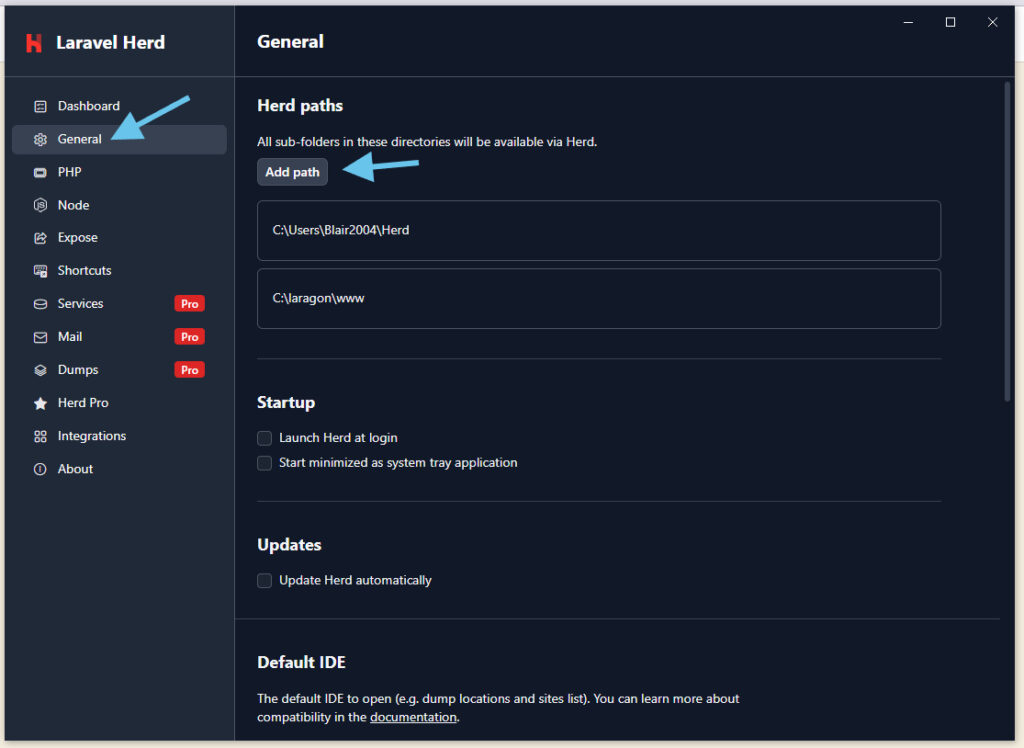Screen dimensions: 1024x748
Task: Open the Mail section
Action: pos(120,337)
